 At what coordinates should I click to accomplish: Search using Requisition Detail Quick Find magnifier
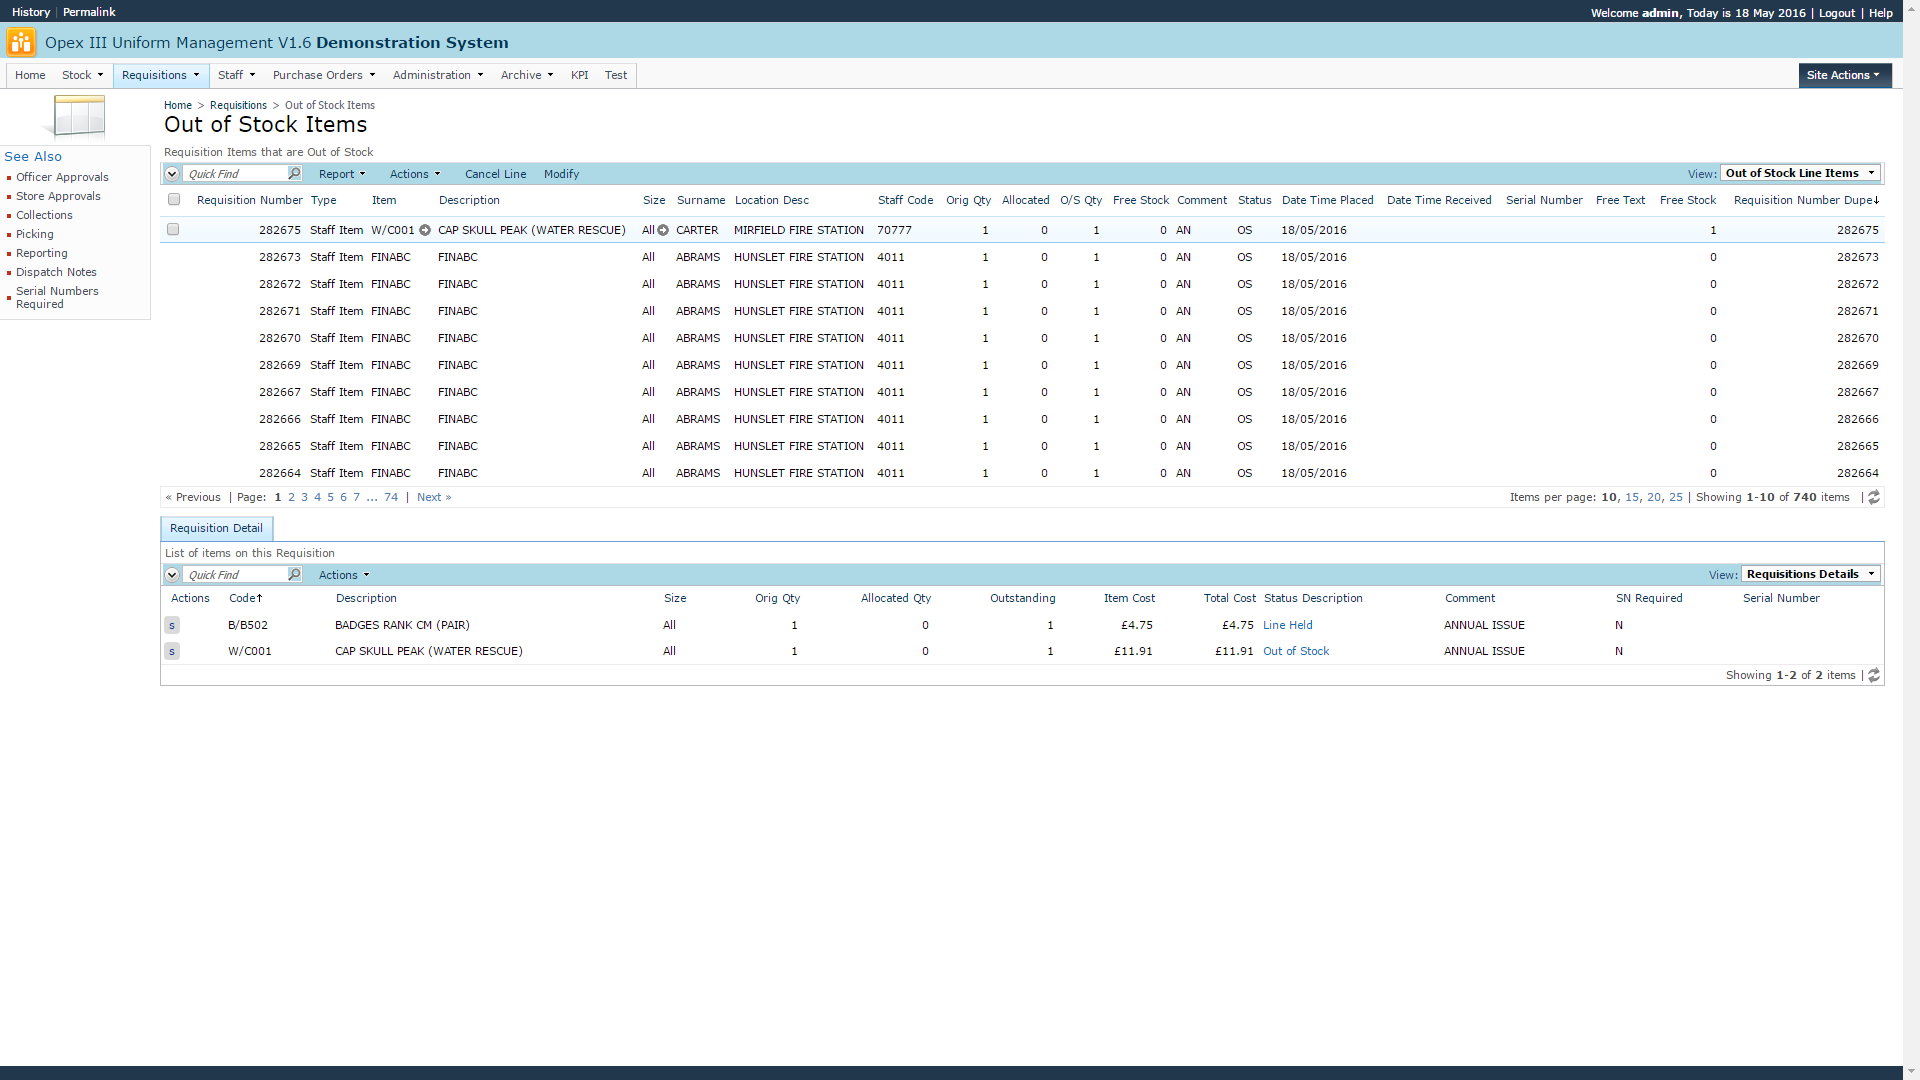coord(294,575)
